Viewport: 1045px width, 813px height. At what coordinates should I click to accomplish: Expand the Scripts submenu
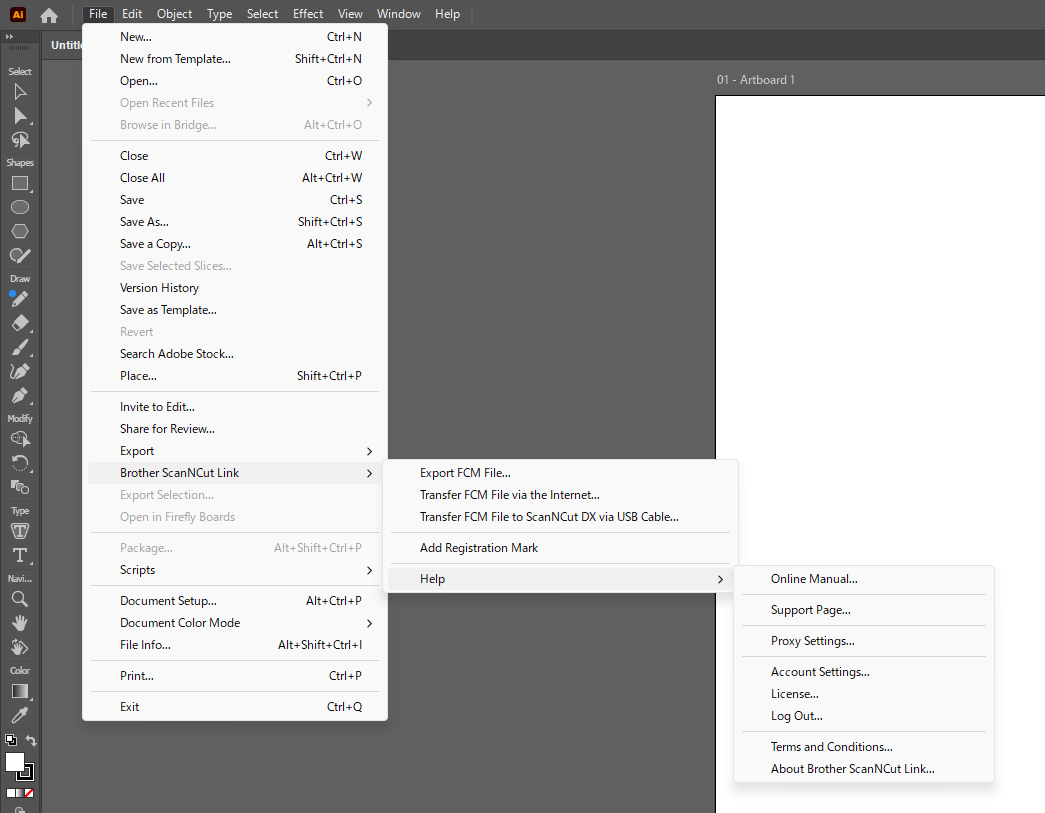click(235, 570)
